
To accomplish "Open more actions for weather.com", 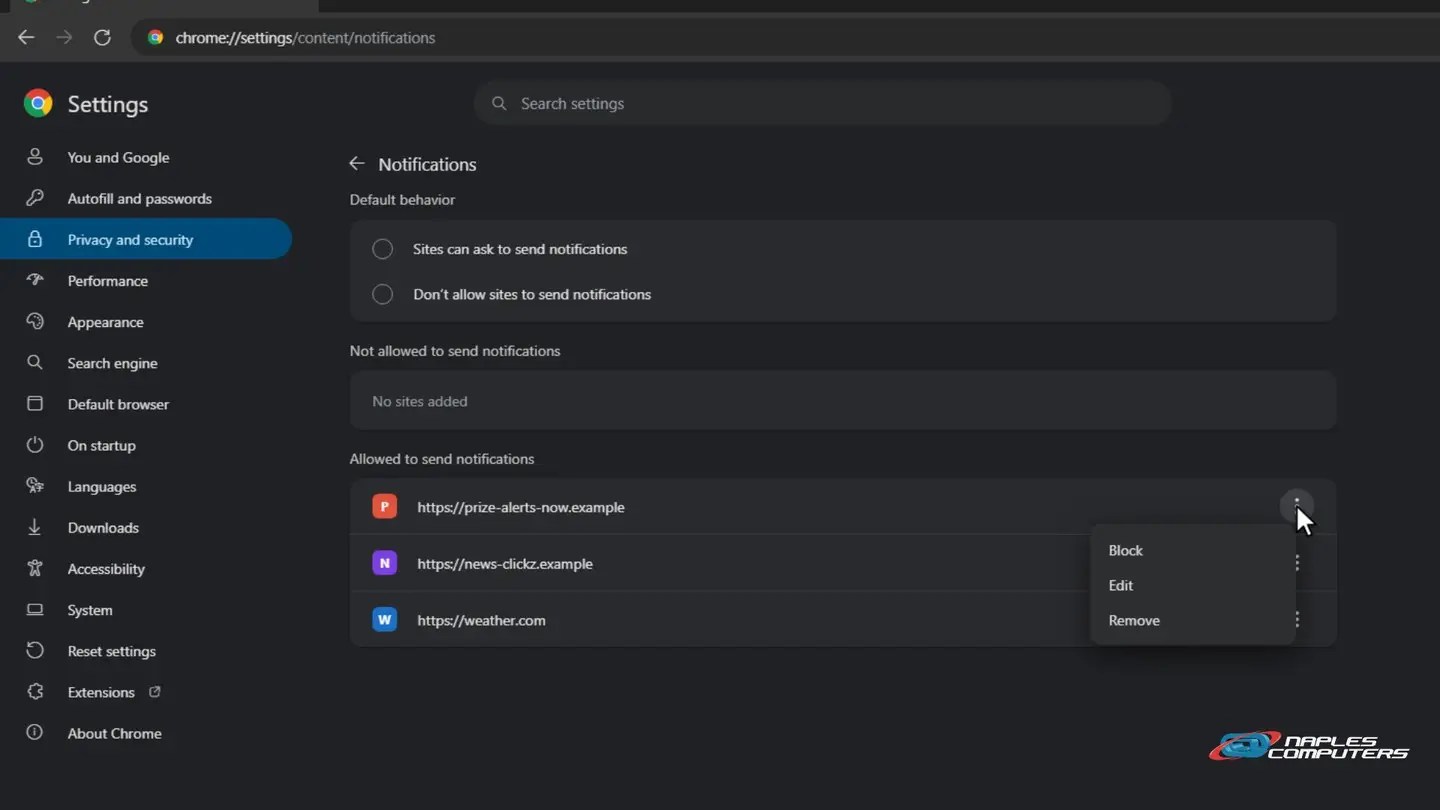I will [1297, 620].
